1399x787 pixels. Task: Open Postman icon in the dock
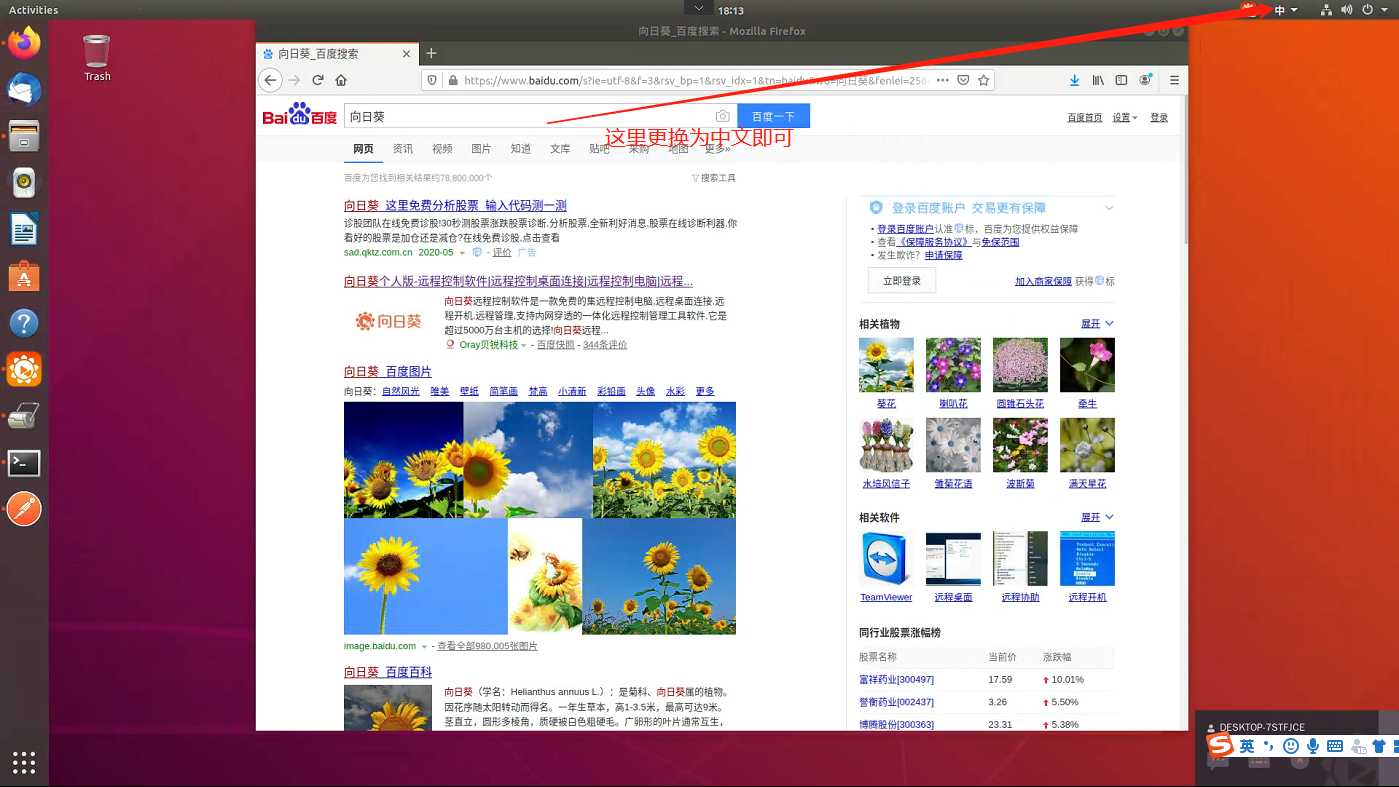(24, 509)
